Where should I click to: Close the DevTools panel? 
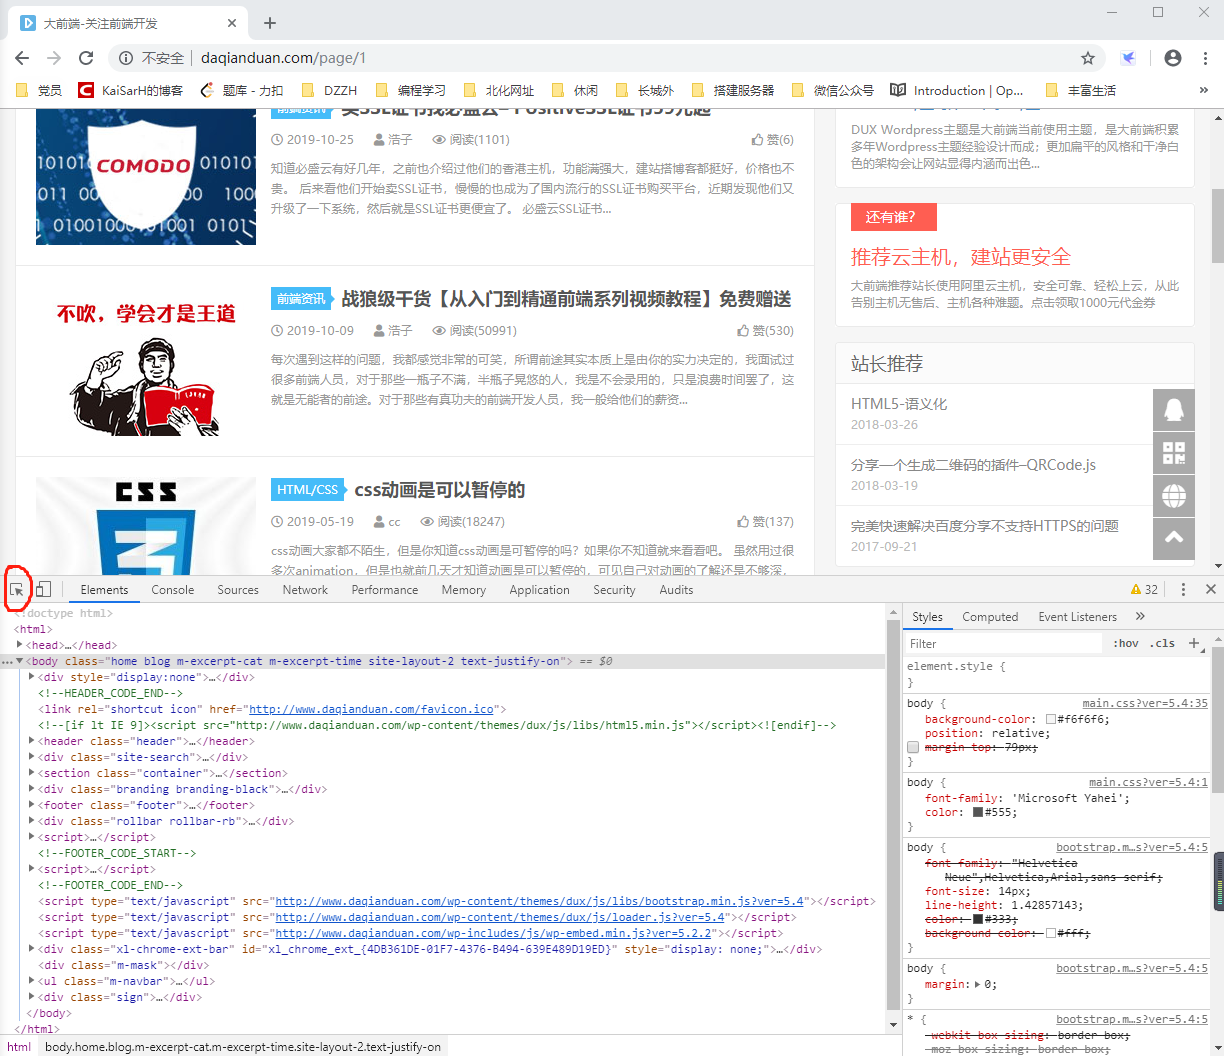[1211, 590]
